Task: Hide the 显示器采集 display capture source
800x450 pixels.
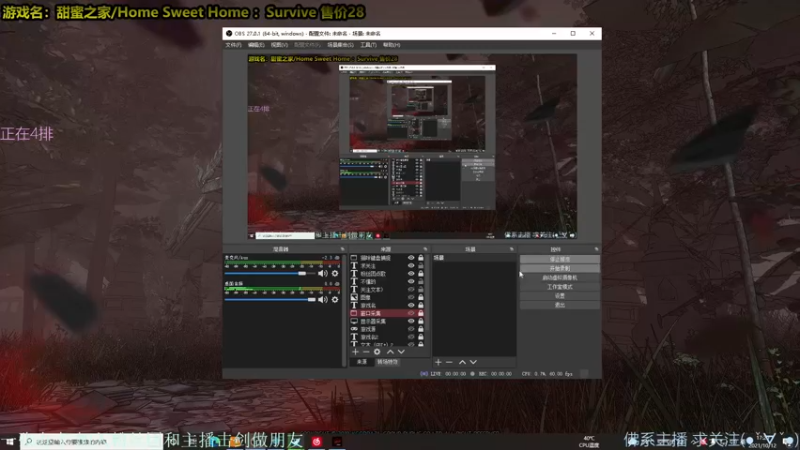Action: point(411,321)
